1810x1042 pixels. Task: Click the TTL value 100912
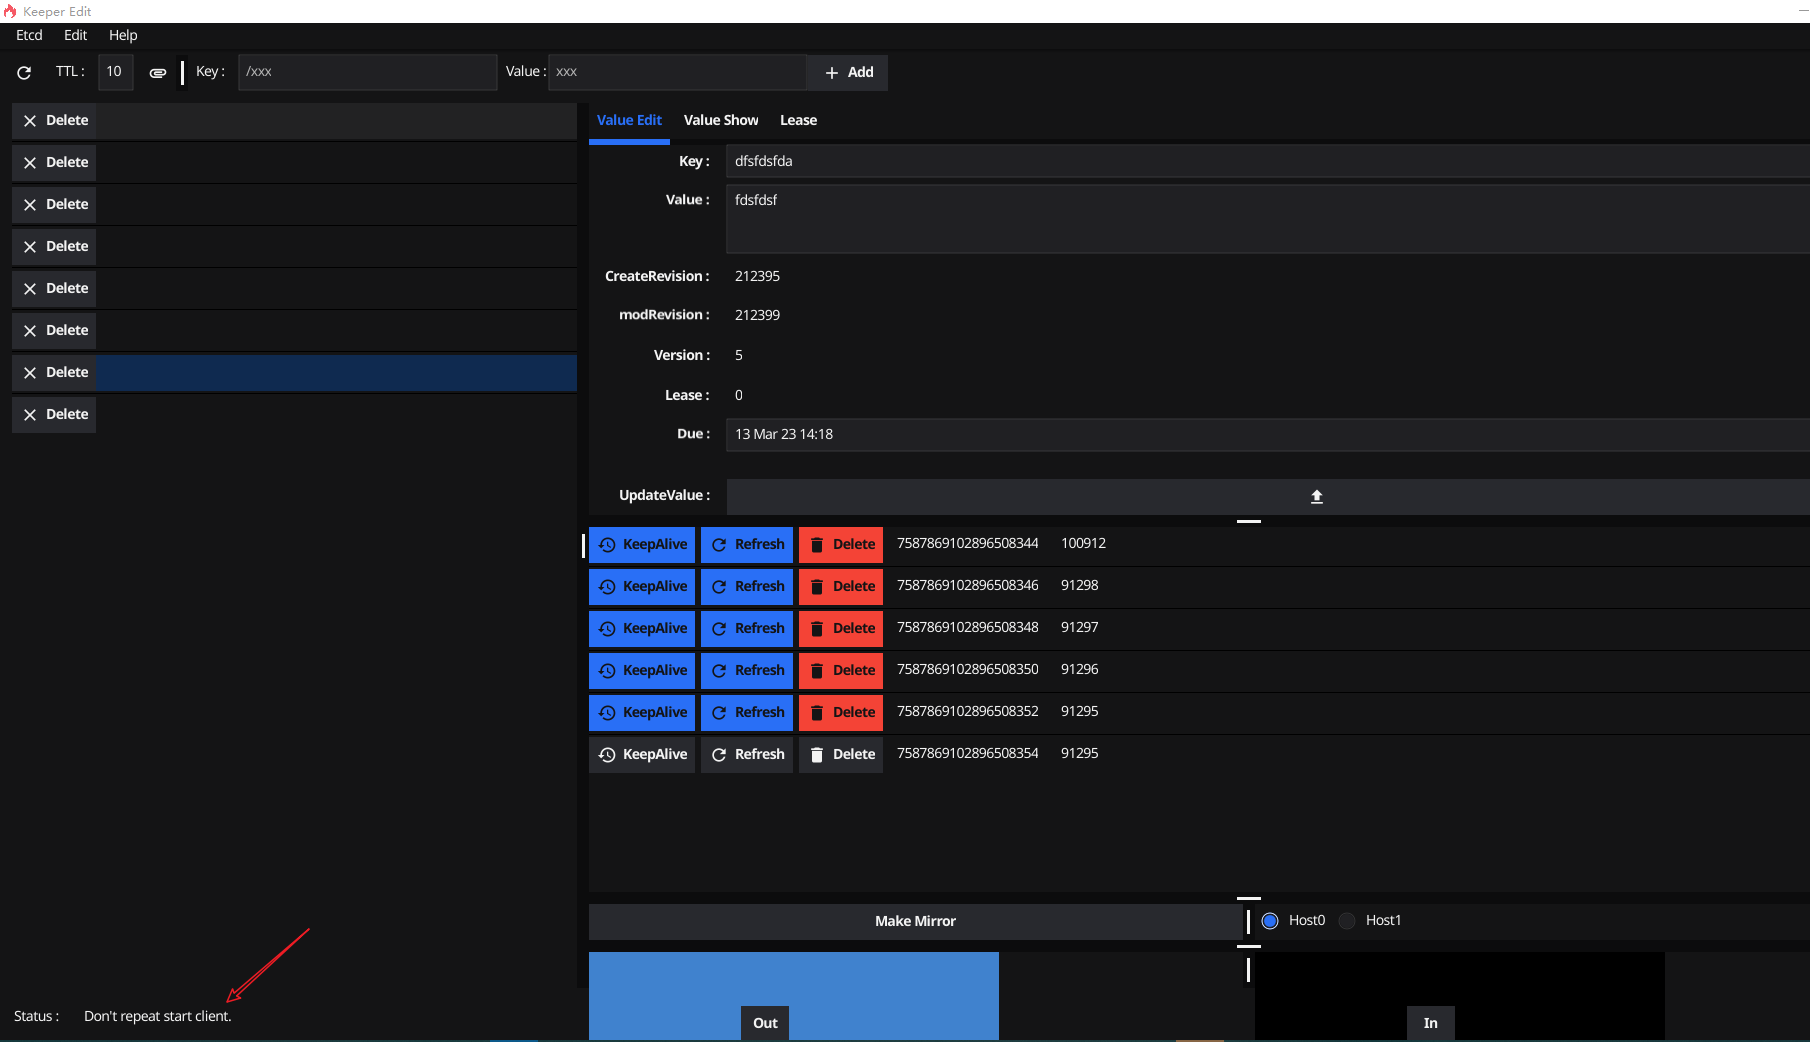point(1083,544)
